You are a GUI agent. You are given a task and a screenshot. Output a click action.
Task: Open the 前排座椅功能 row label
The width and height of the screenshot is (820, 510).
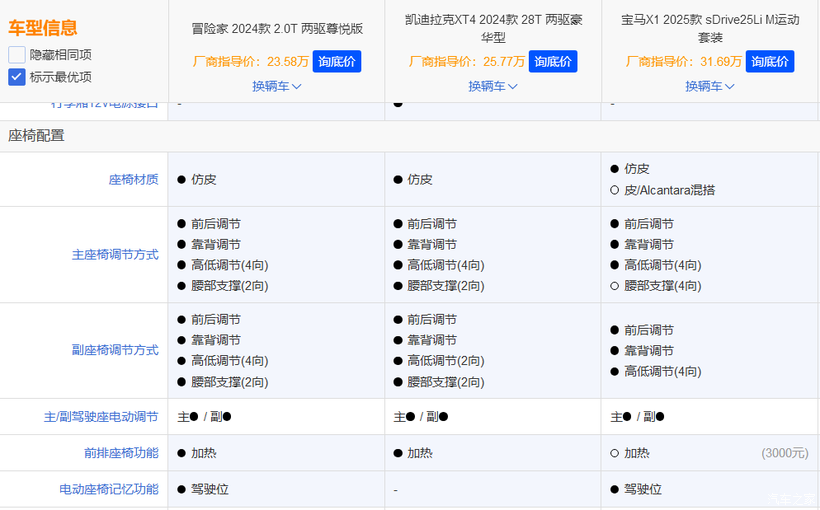tap(121, 453)
